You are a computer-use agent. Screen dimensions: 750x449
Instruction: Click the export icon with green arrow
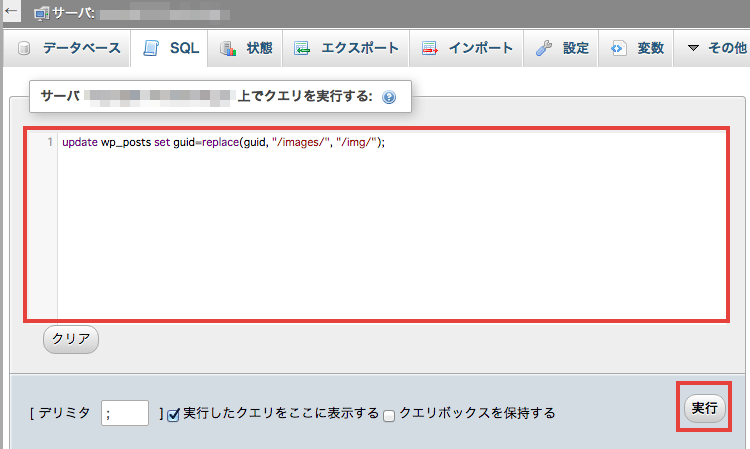[x=301, y=48]
